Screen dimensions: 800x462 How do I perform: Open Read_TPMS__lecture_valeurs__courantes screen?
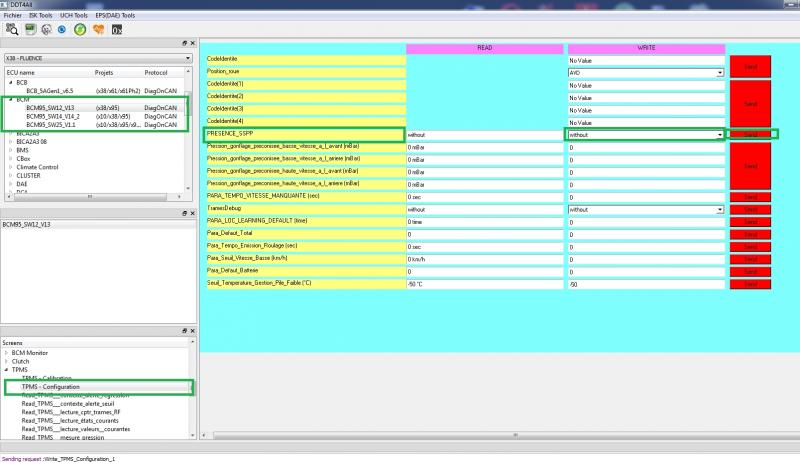(76, 429)
